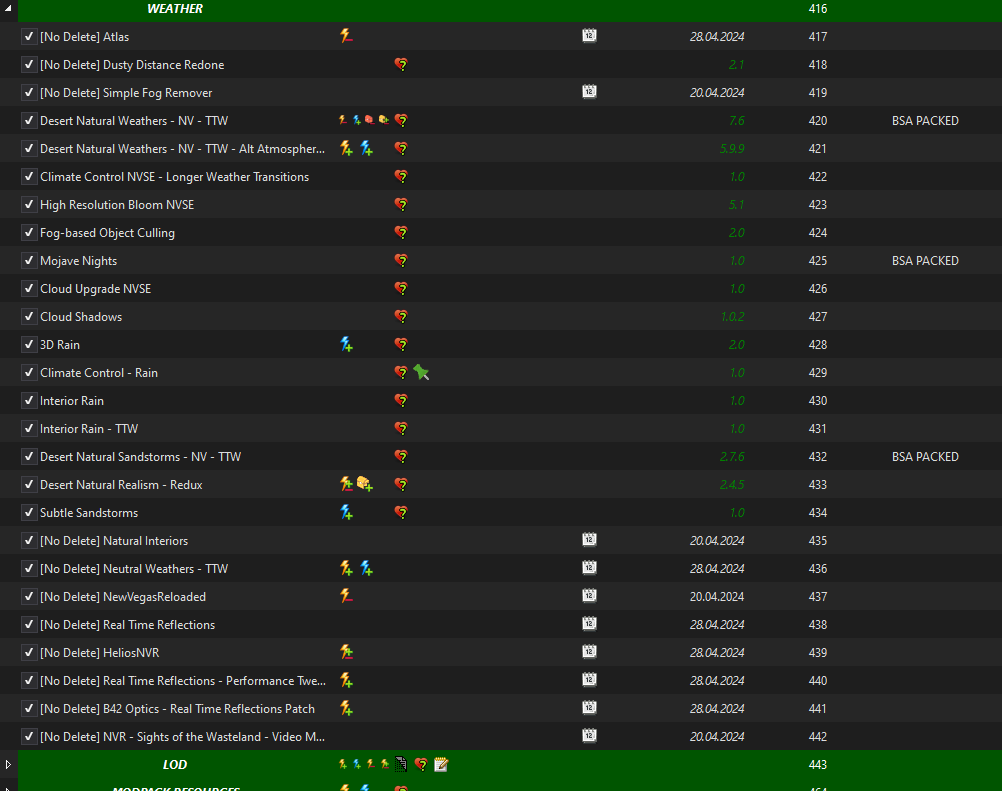The image size is (1002, 791).
Task: Select the Interior Rain - TTW mod entry
Action: click(x=89, y=429)
